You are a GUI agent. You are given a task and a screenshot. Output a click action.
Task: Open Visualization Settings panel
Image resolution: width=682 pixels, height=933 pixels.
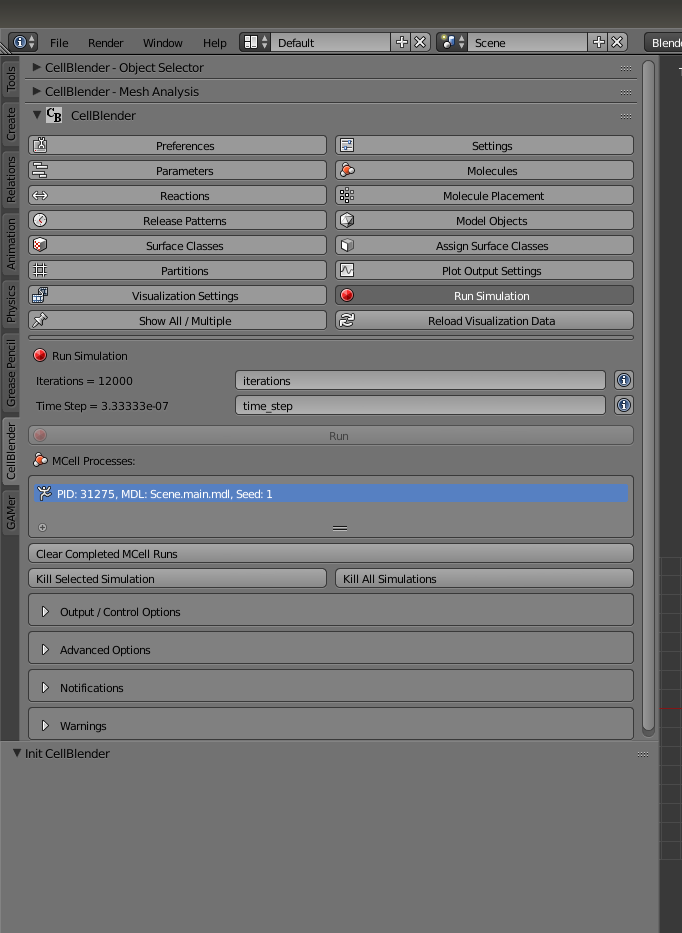click(177, 295)
